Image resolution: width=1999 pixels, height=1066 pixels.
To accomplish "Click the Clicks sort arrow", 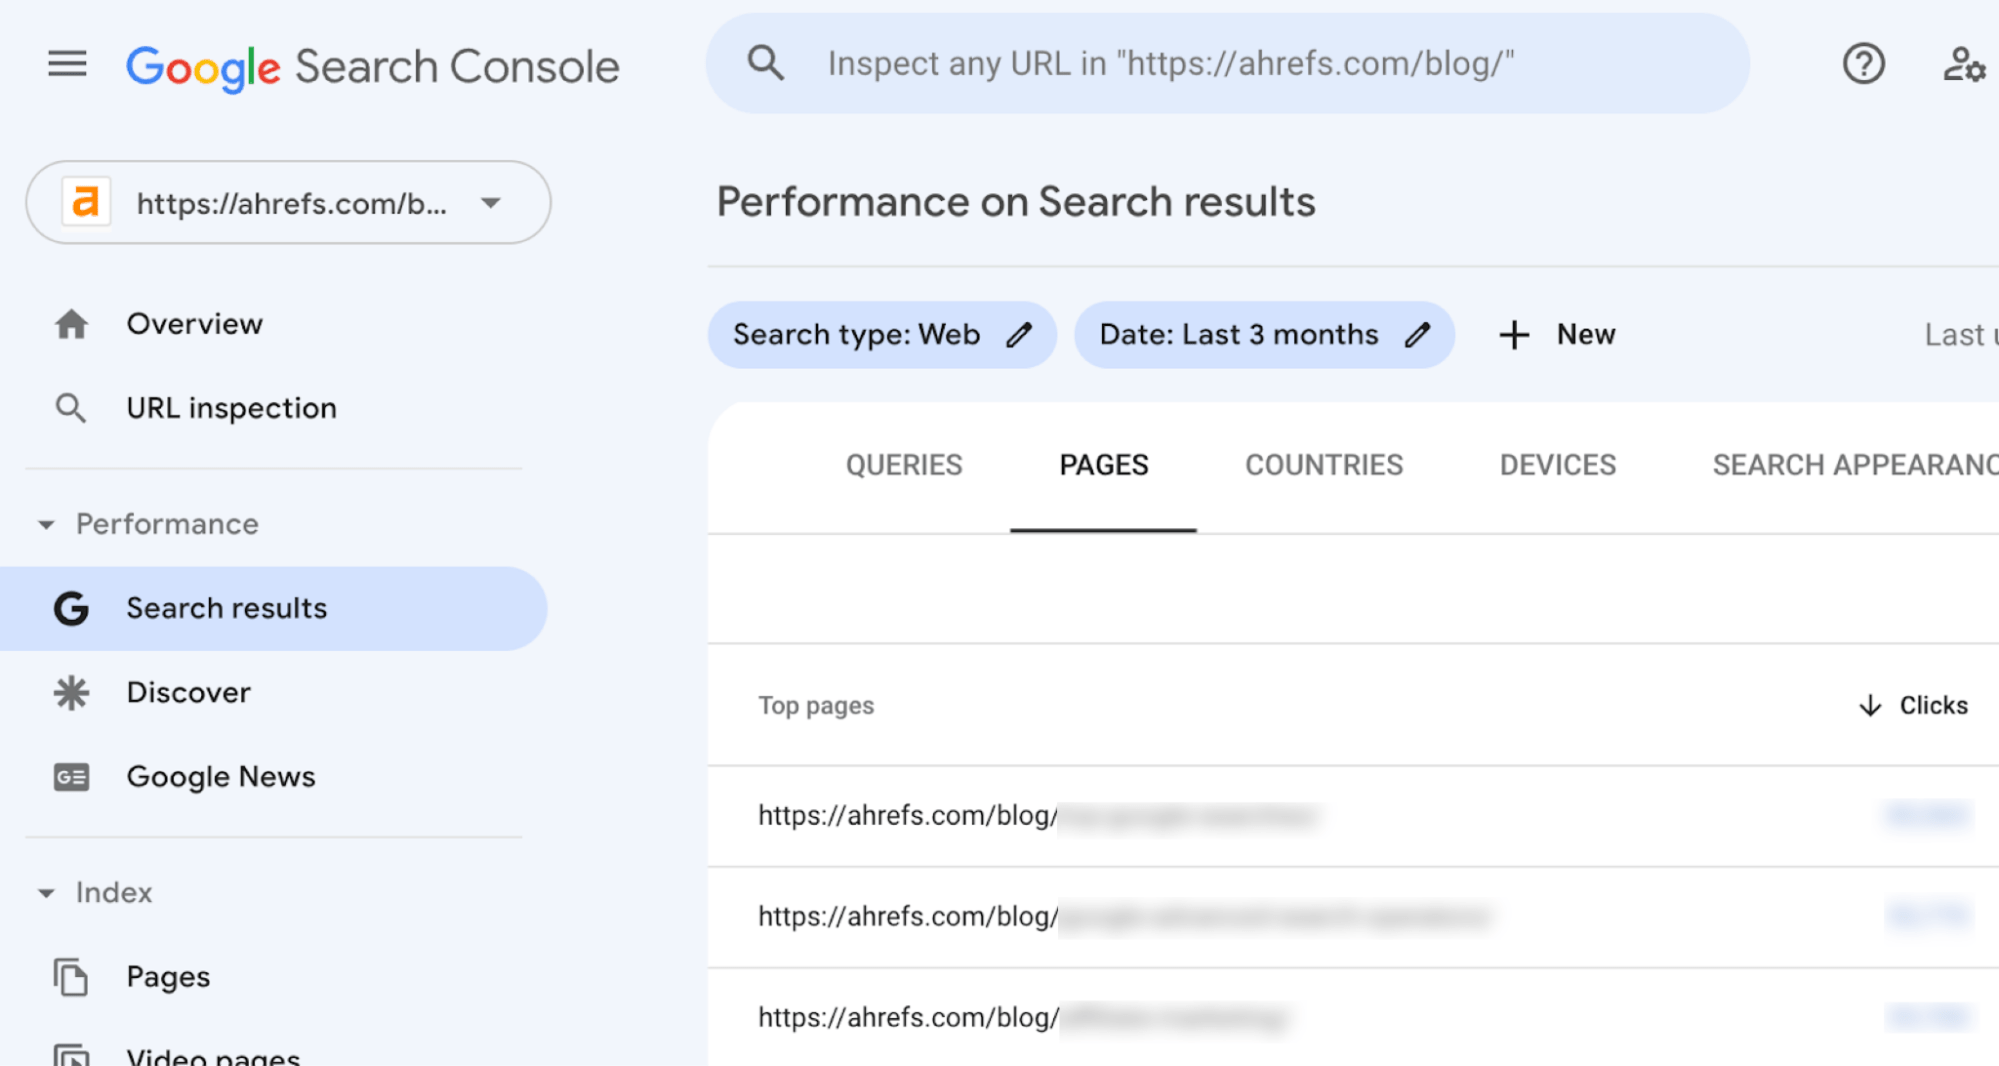I will tap(1869, 705).
